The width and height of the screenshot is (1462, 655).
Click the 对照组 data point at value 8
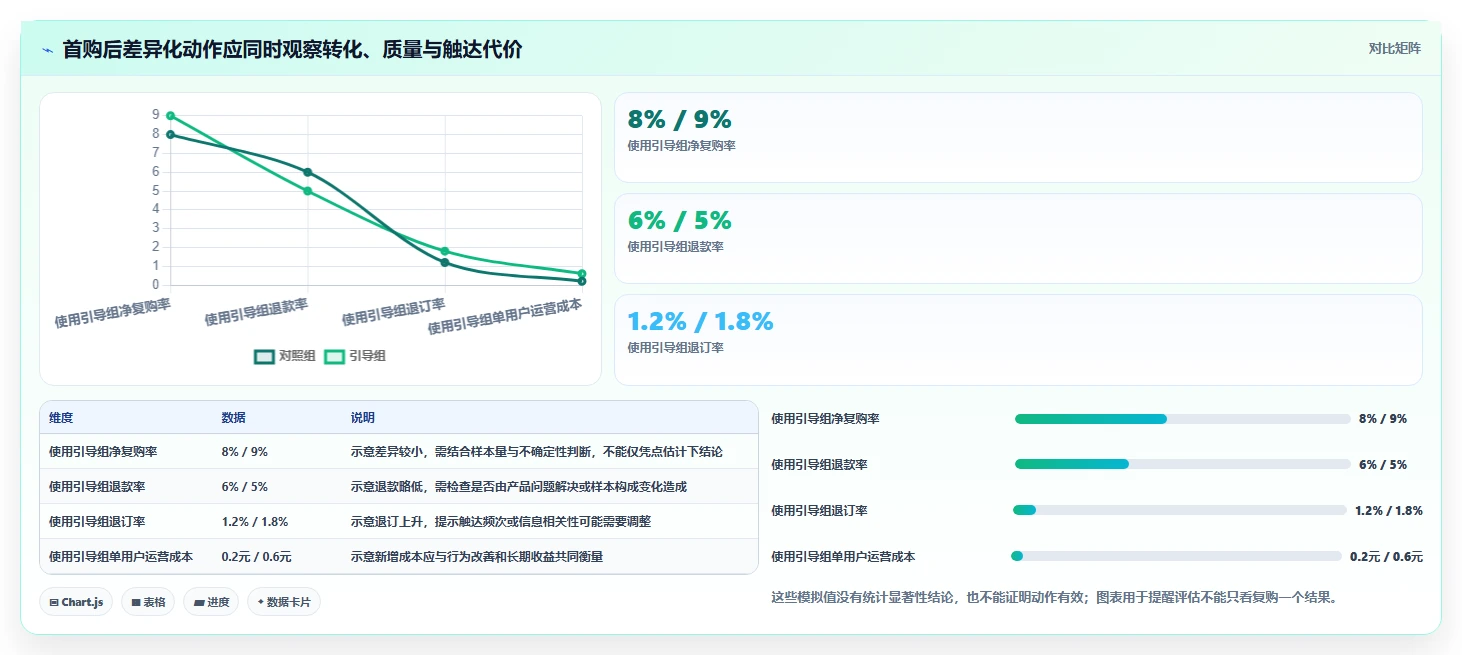(x=171, y=134)
